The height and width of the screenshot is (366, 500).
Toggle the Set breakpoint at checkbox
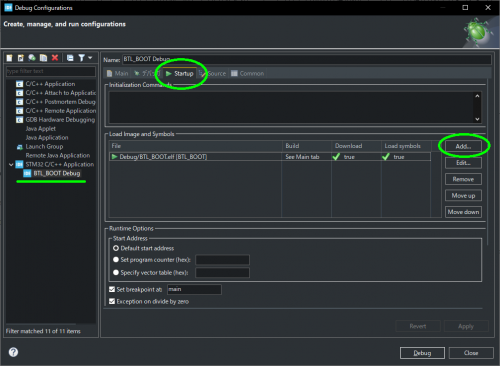tap(112, 289)
